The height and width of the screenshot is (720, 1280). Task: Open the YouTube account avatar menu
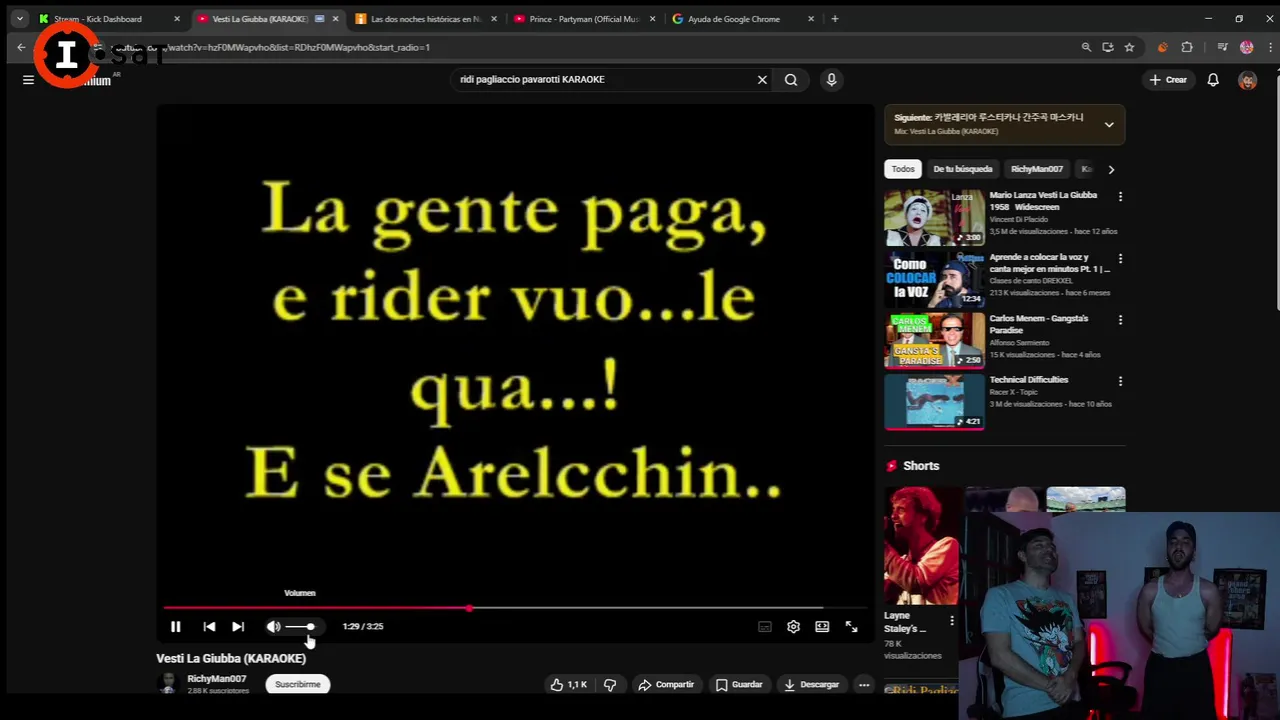1247,80
